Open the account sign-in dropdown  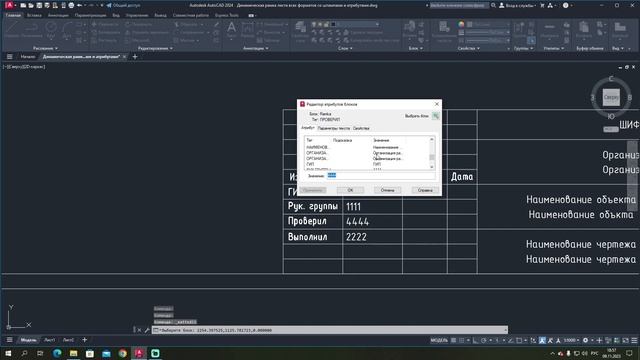point(518,5)
